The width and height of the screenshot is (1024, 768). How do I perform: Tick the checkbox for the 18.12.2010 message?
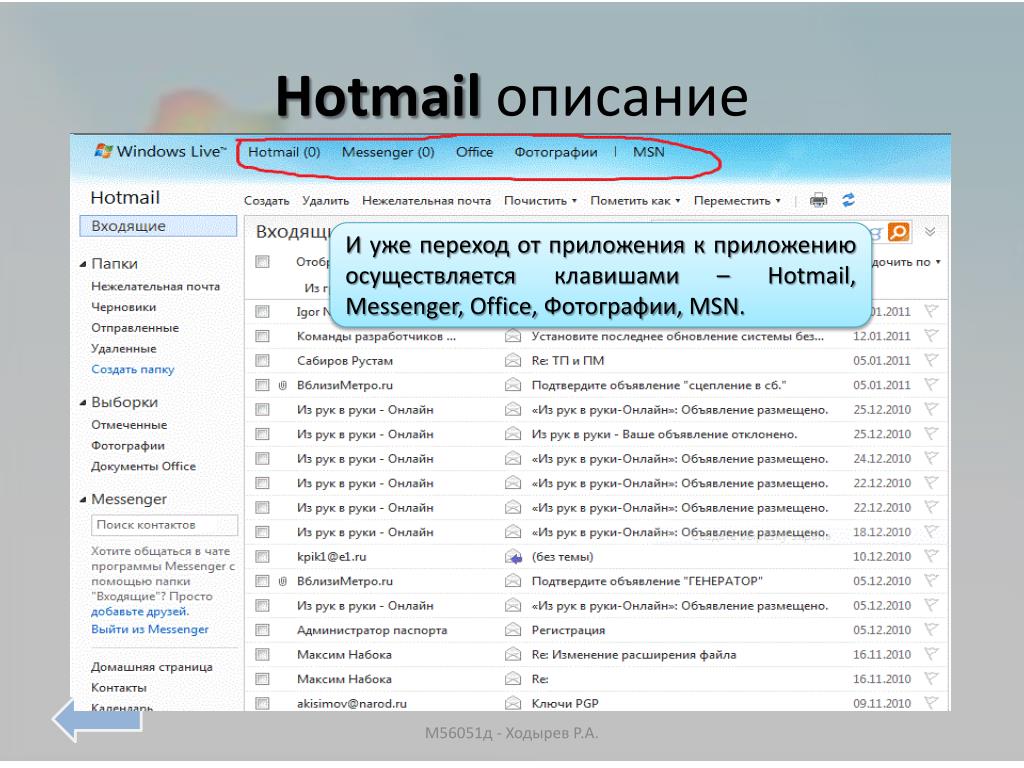tap(263, 532)
